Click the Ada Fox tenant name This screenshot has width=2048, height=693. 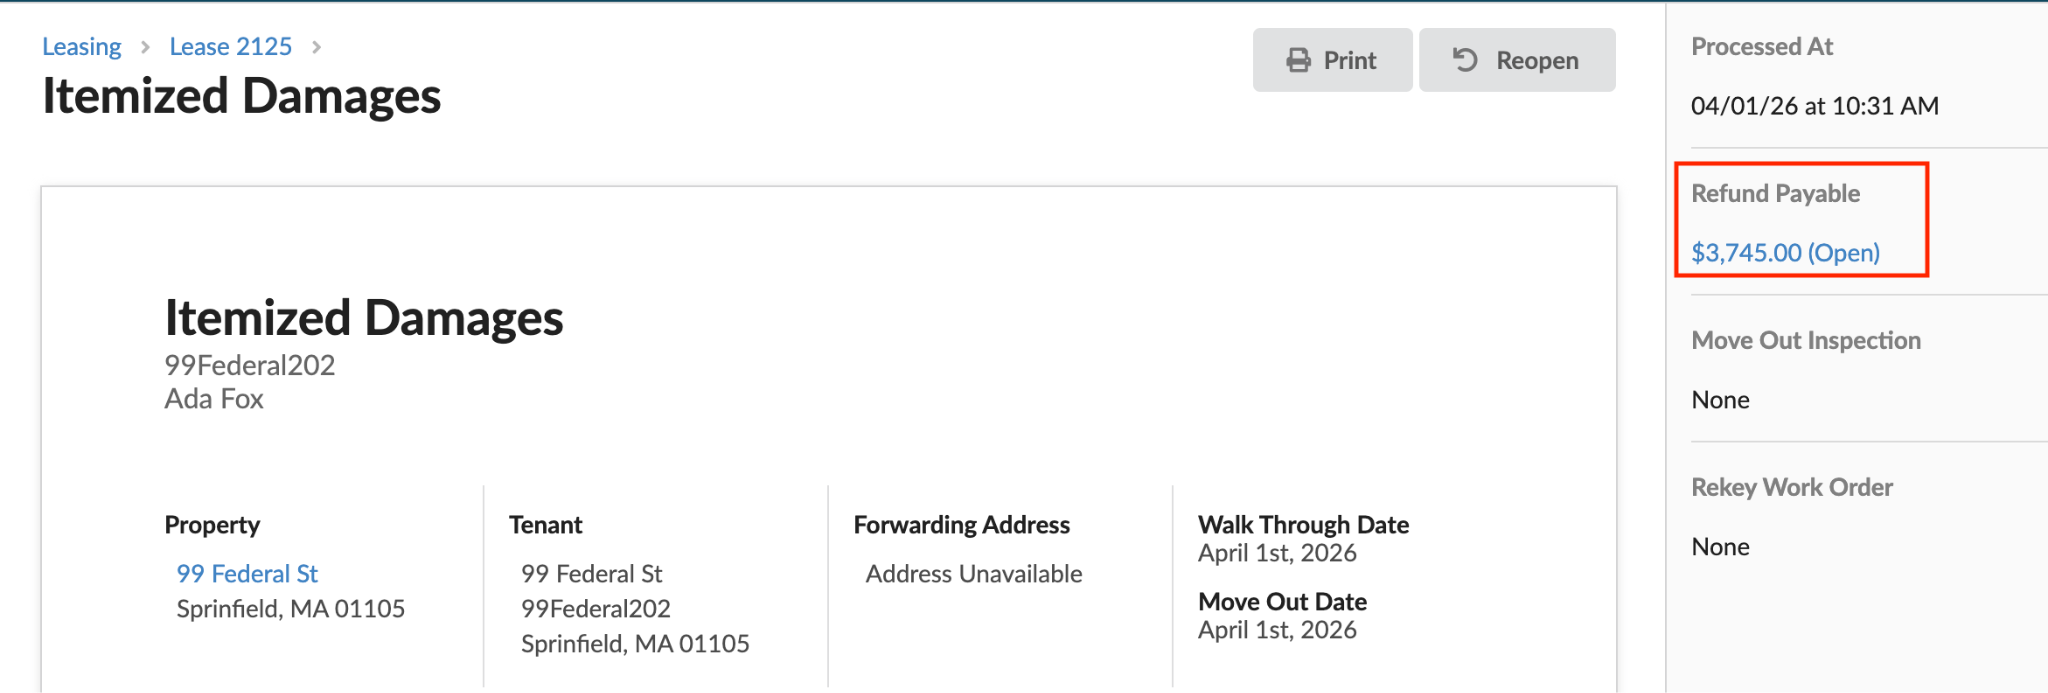point(214,399)
